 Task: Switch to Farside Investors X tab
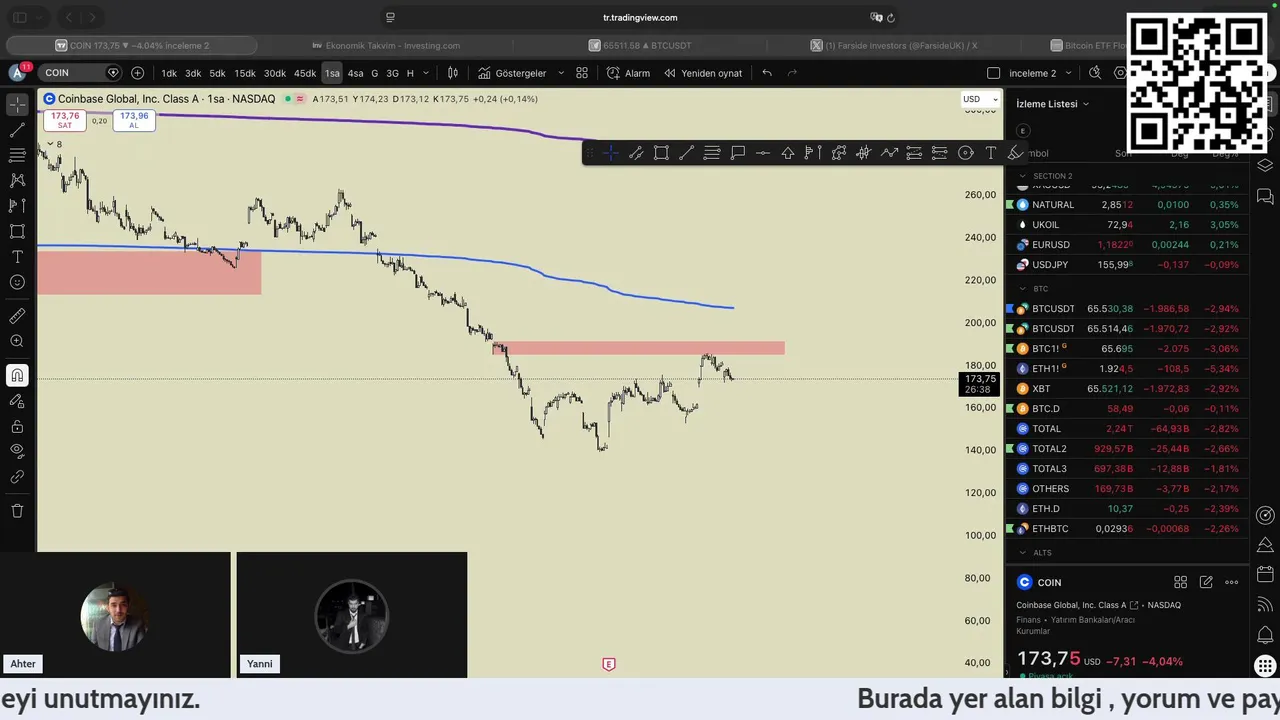coord(894,46)
